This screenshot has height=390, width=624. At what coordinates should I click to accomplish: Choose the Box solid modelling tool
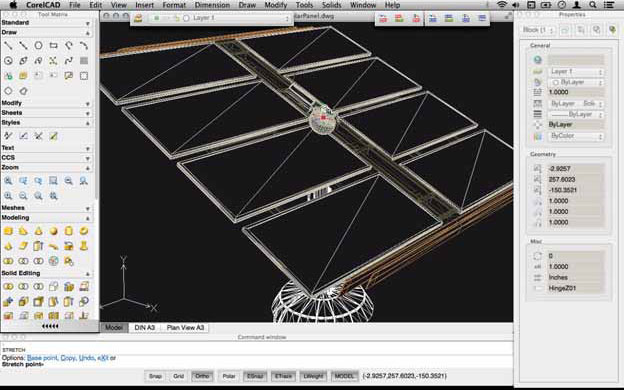pos(8,231)
